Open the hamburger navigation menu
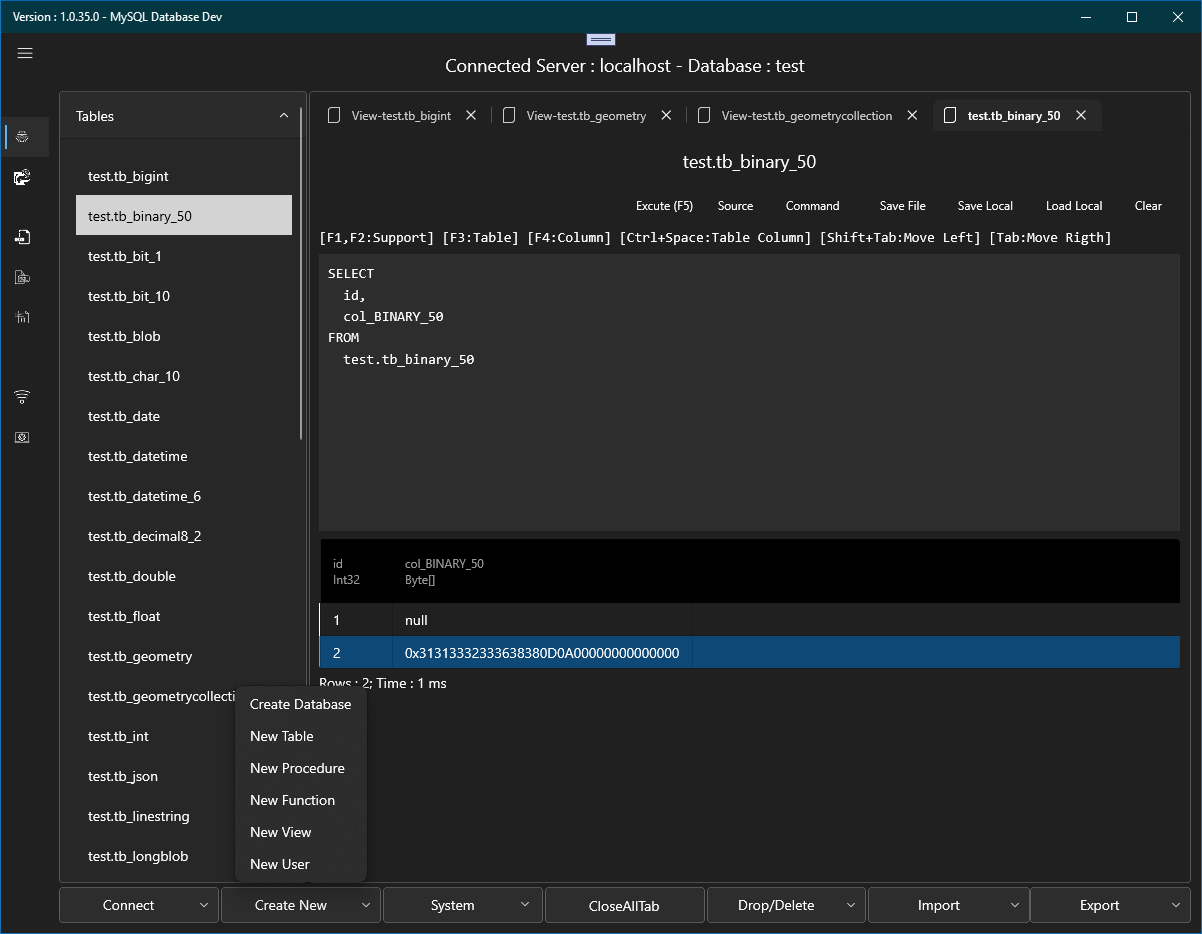This screenshot has height=934, width=1202. click(x=25, y=53)
